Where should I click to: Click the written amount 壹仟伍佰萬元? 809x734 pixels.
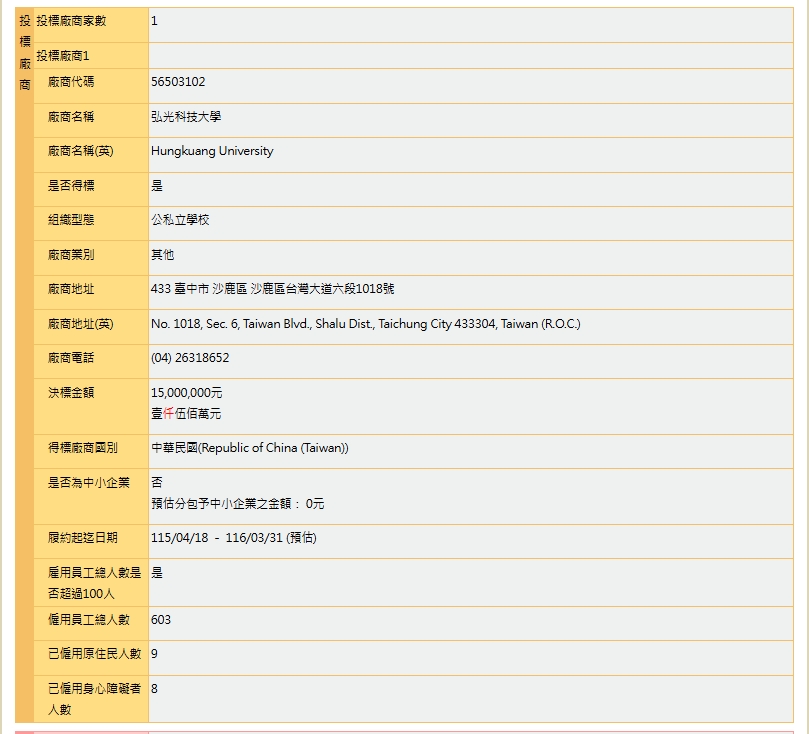click(186, 414)
